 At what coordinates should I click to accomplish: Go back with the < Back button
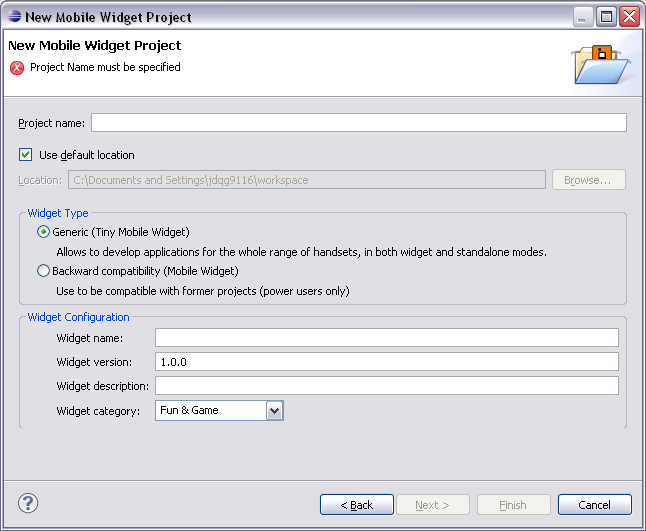(357, 505)
